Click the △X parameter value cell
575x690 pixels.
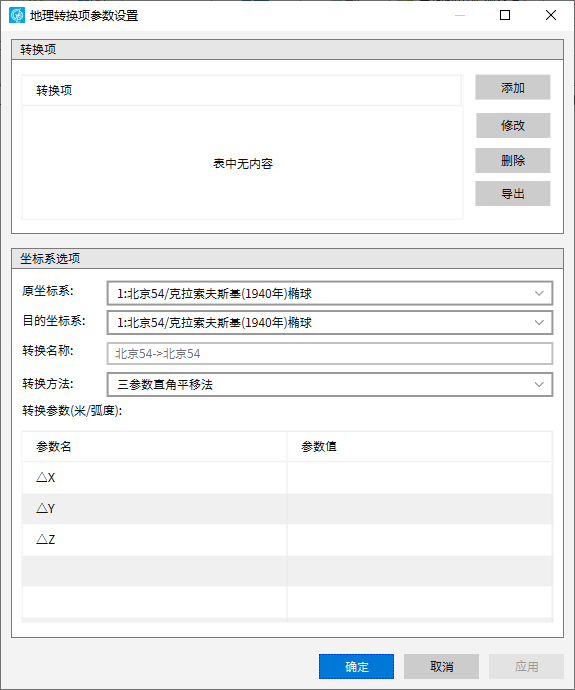point(420,478)
